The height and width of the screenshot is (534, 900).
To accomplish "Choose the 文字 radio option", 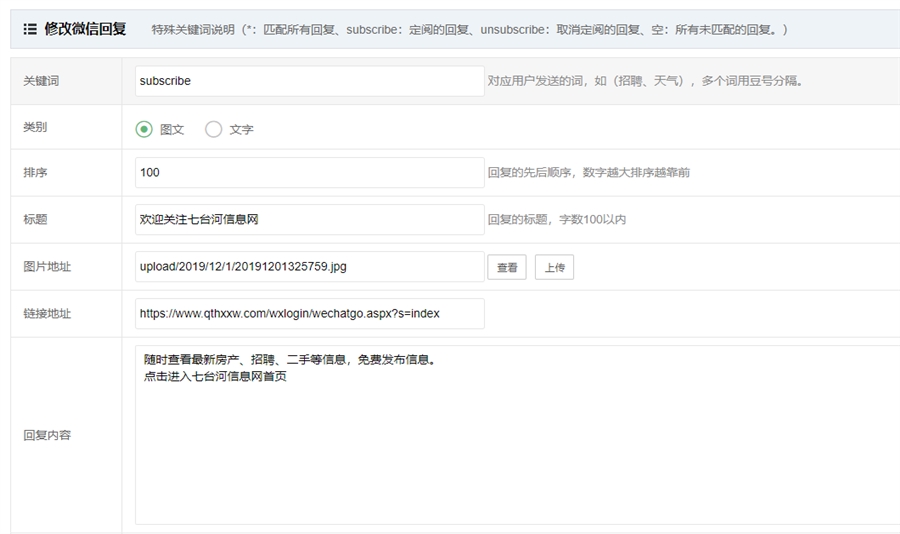I will pyautogui.click(x=213, y=129).
